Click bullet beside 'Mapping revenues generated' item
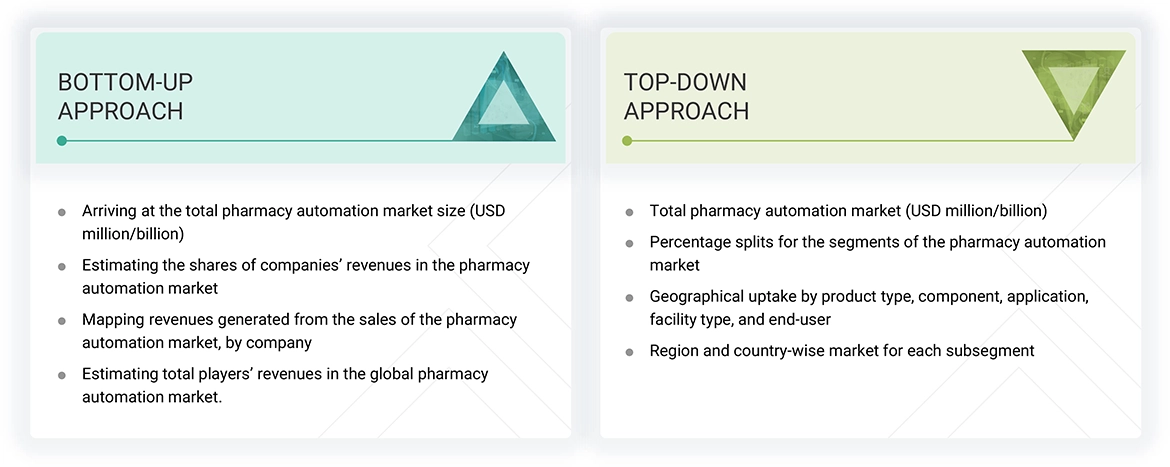1170x467 pixels. (62, 321)
